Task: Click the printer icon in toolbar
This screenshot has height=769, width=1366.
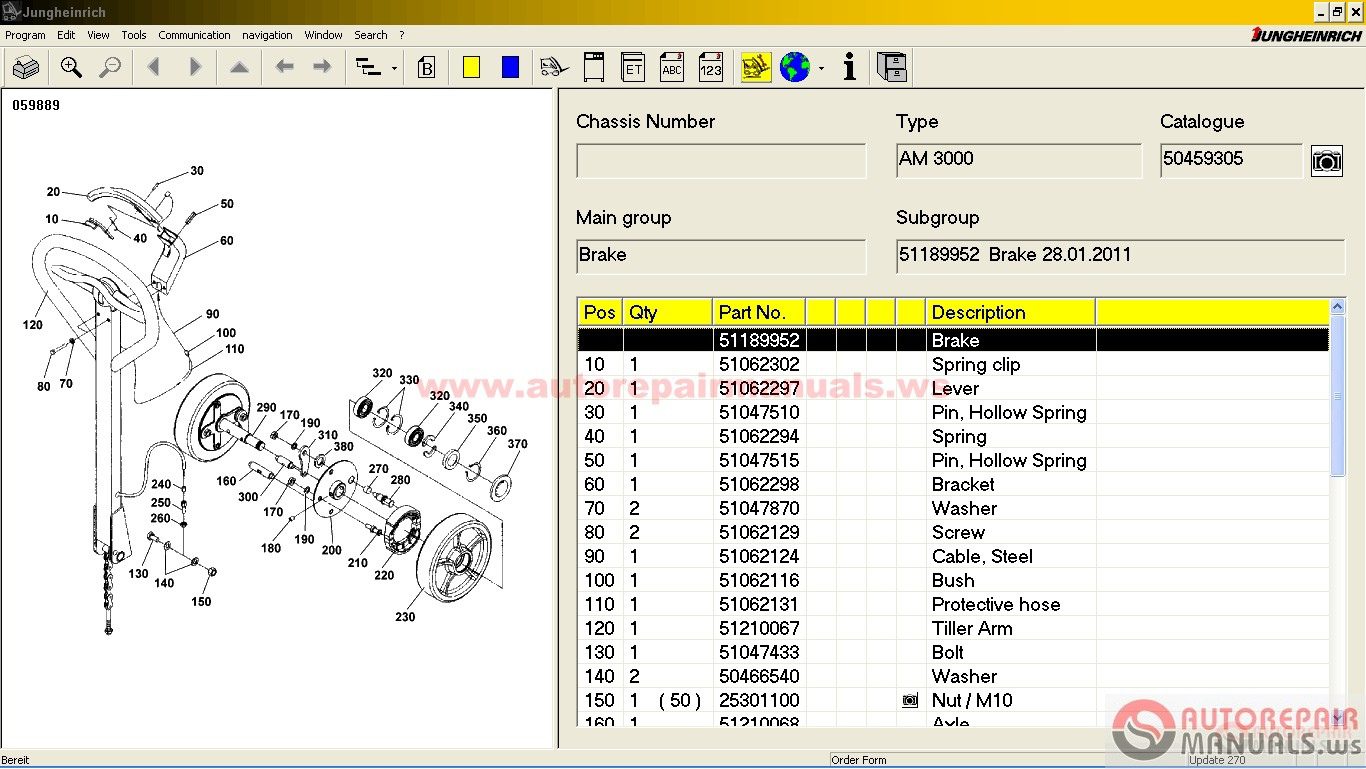Action: coord(26,68)
